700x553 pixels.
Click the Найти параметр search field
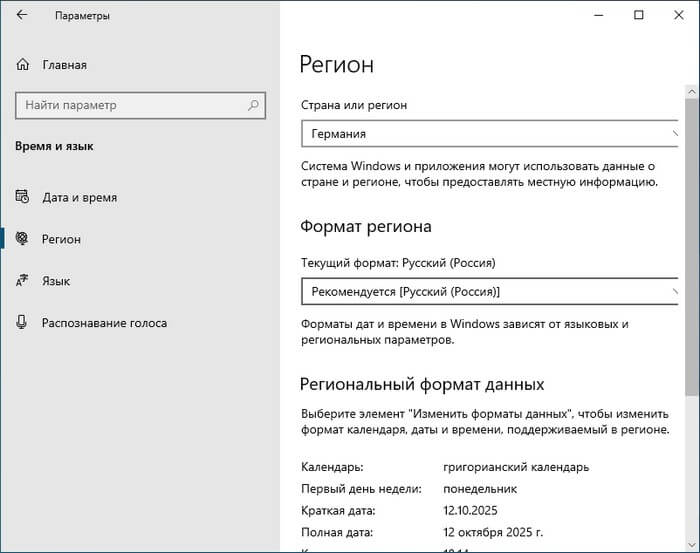(130, 104)
